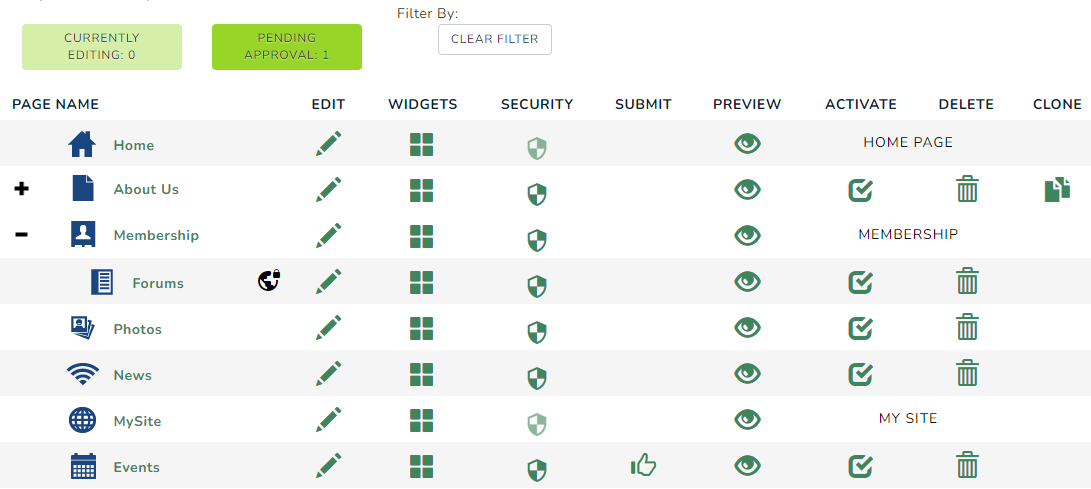This screenshot has height=489, width=1091.
Task: Activate the Events page checkmark
Action: pyautogui.click(x=861, y=466)
